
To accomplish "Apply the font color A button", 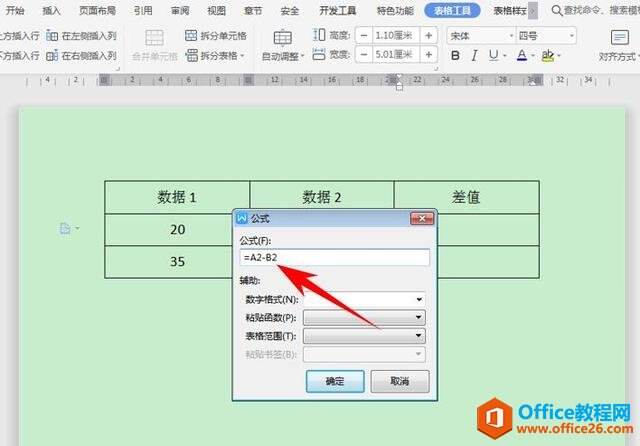I will (x=522, y=55).
